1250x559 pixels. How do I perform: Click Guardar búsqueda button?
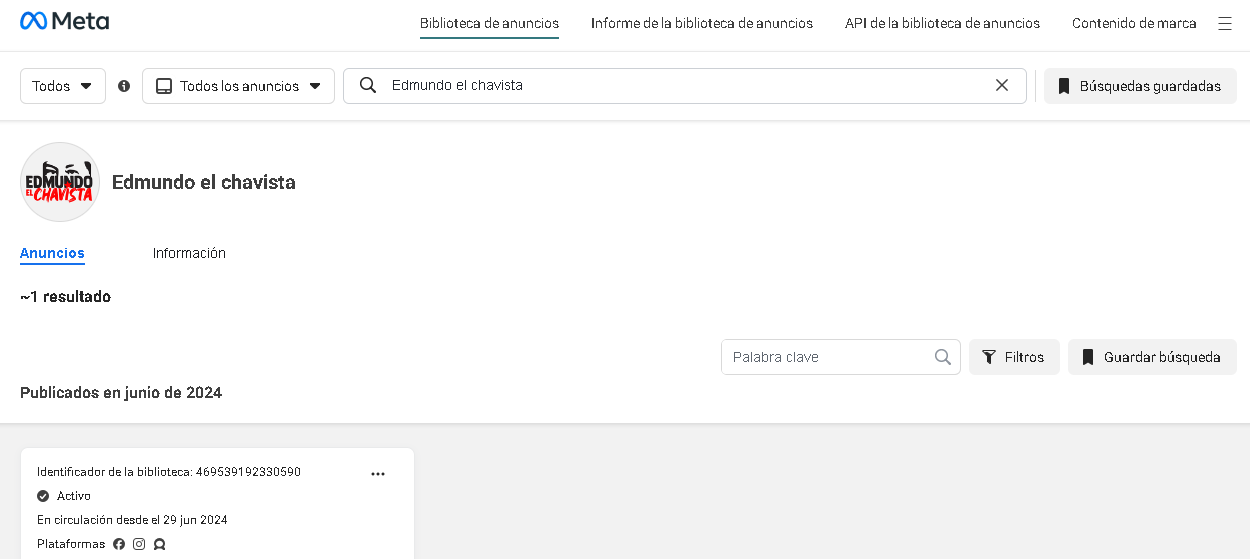coord(1152,357)
